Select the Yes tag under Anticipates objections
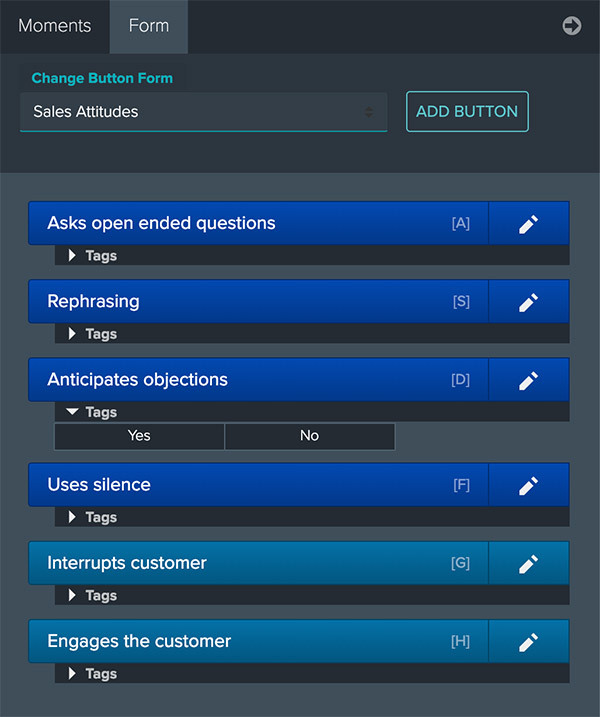This screenshot has width=600, height=717. tap(139, 436)
